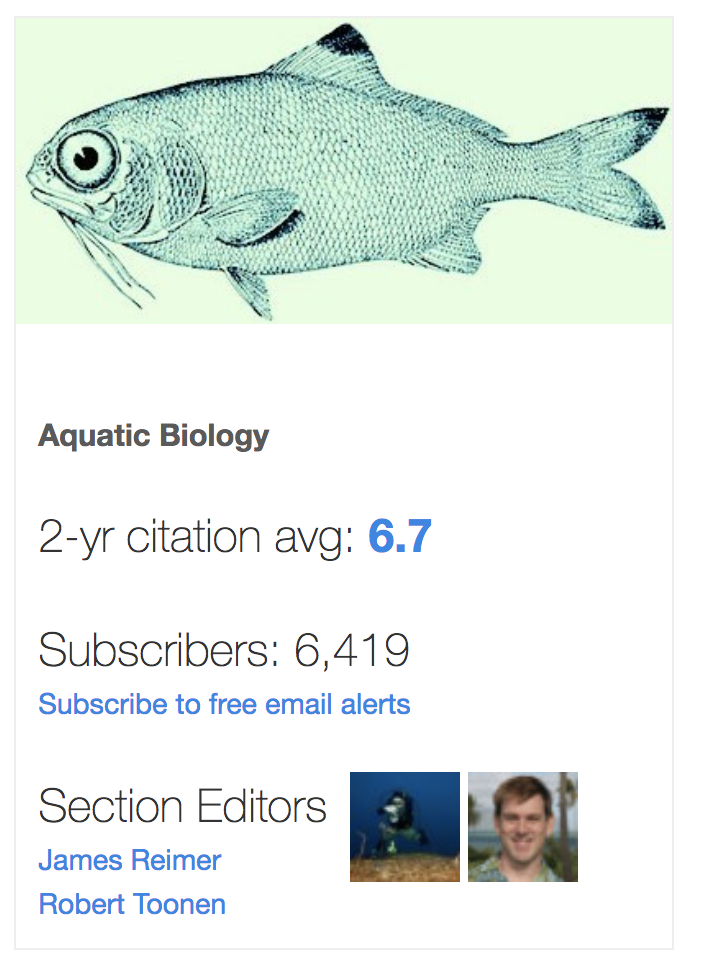Image resolution: width=708 pixels, height=960 pixels.
Task: Click the 2-yr citation avg label
Action: pos(196,538)
